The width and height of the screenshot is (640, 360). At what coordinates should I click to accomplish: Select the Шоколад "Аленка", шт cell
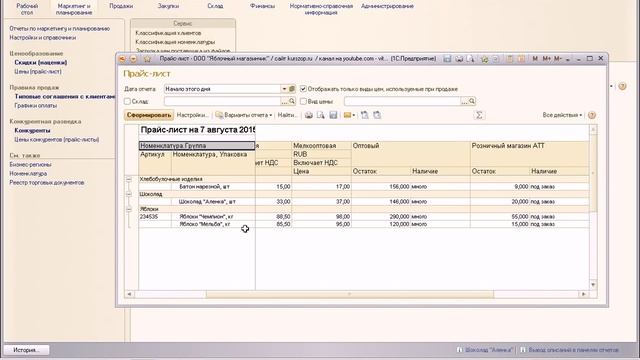(213, 202)
